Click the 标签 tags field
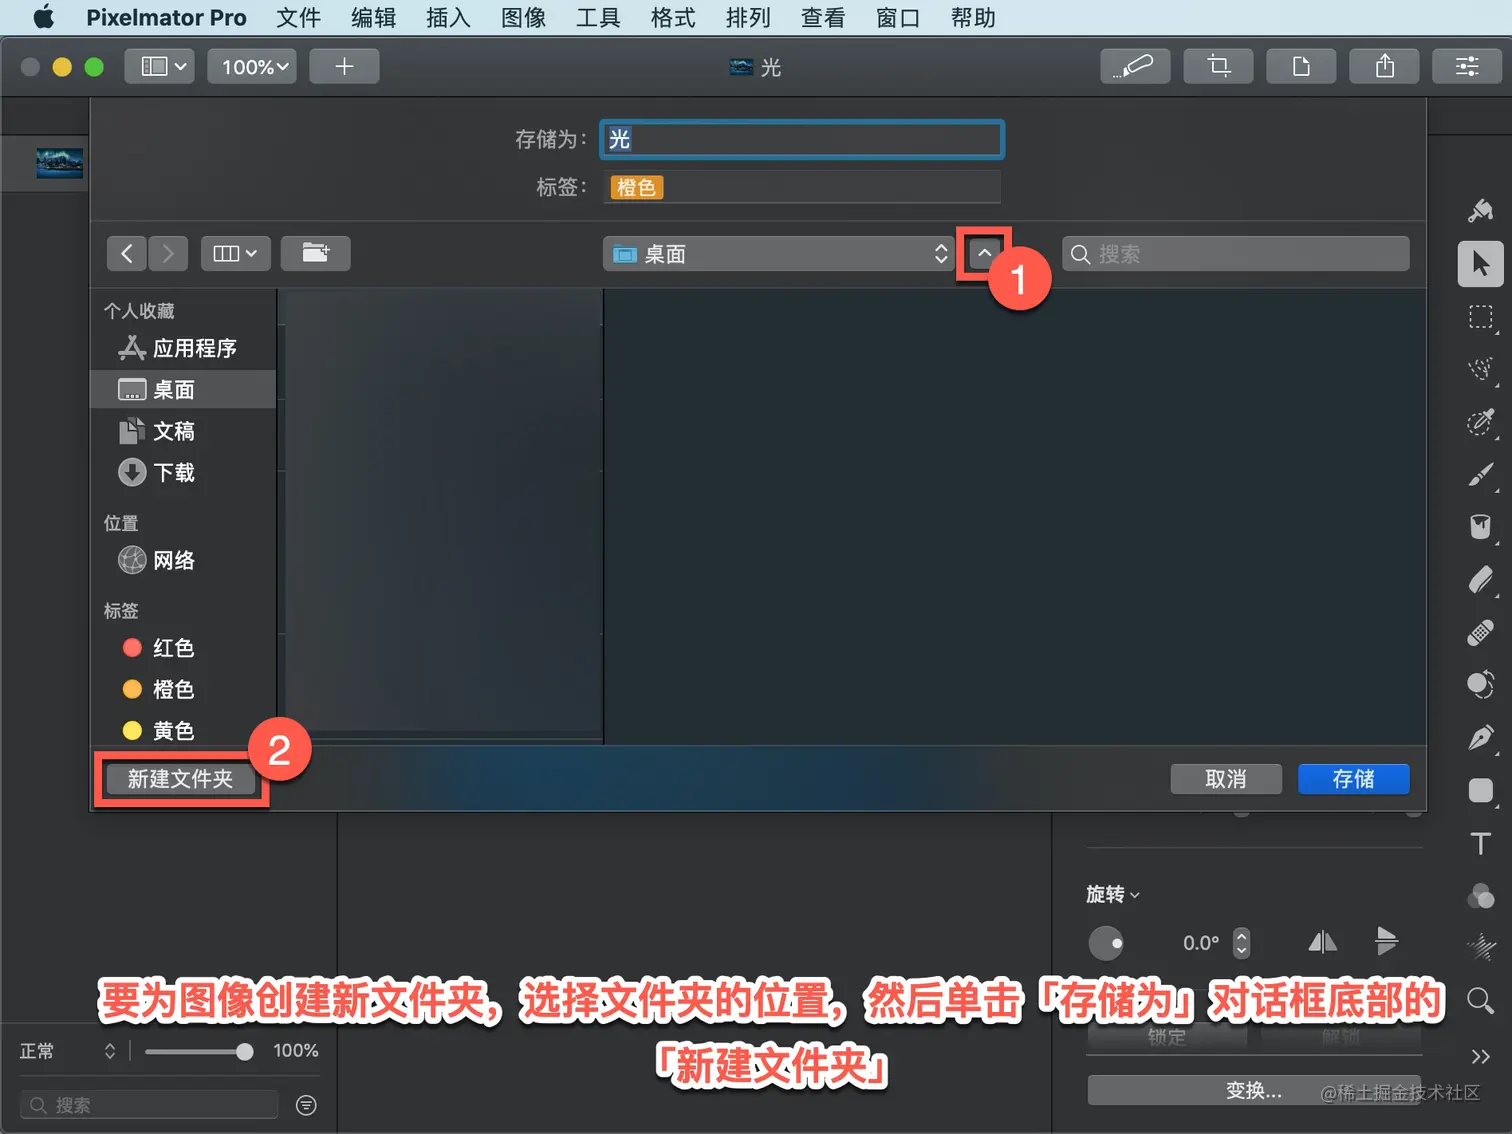The width and height of the screenshot is (1512, 1134). click(802, 187)
